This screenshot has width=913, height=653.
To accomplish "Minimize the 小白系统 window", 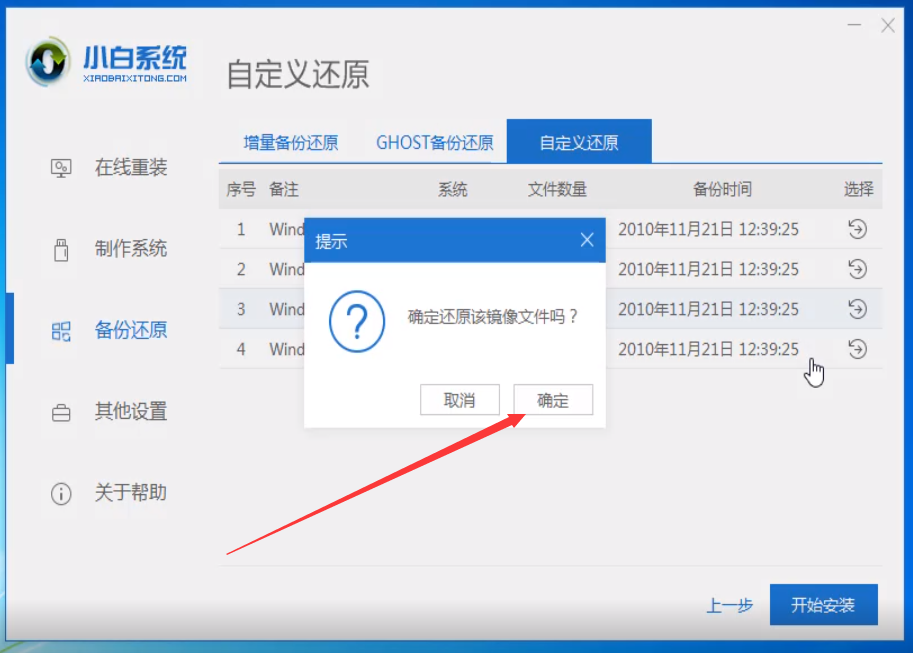I will tap(853, 26).
